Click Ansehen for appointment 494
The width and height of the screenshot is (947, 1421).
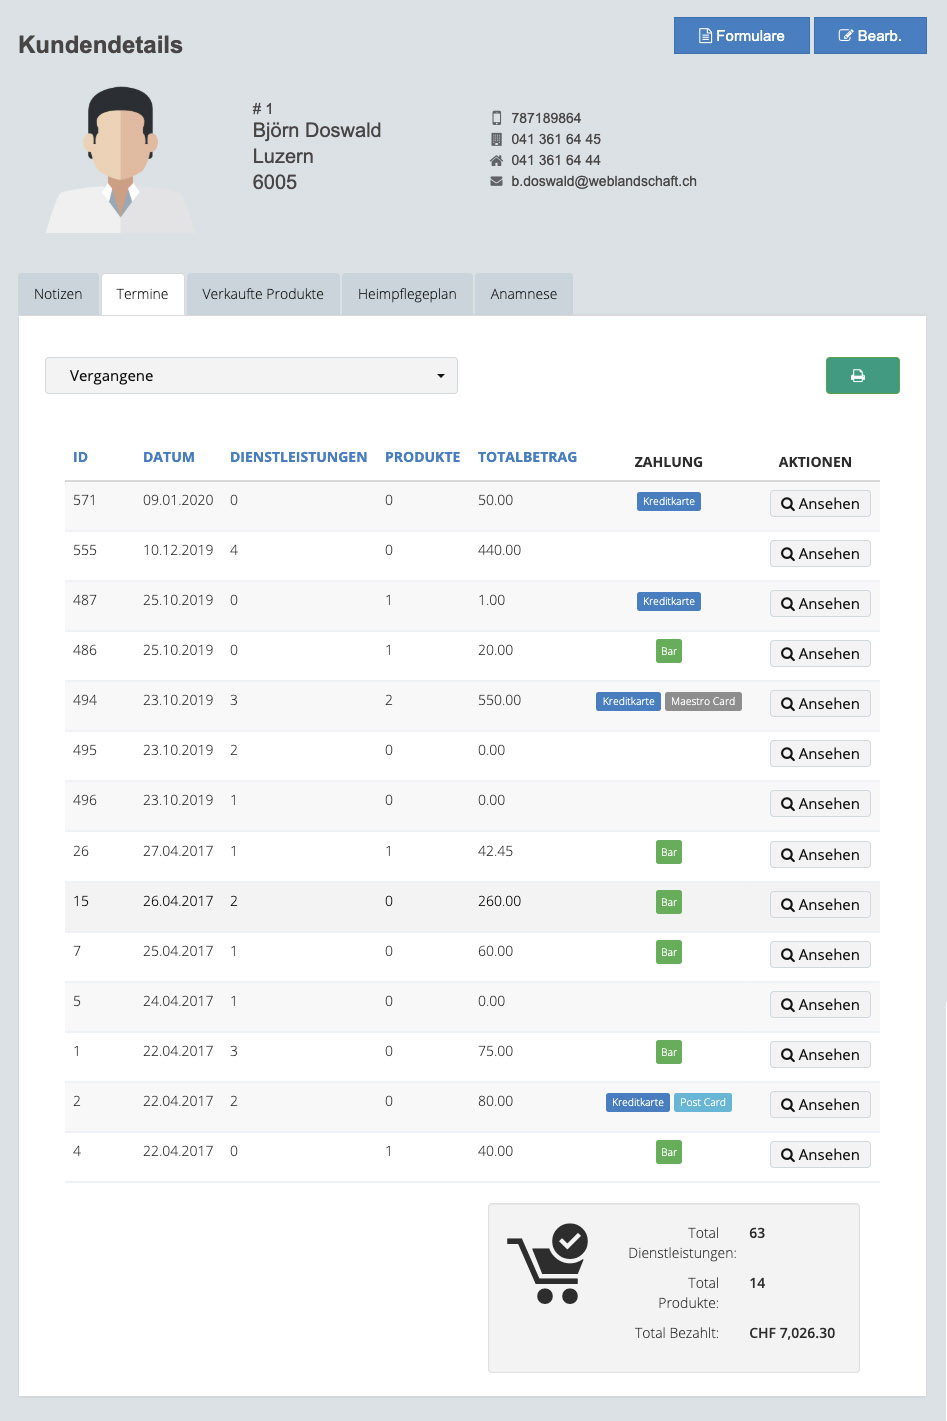coord(820,704)
